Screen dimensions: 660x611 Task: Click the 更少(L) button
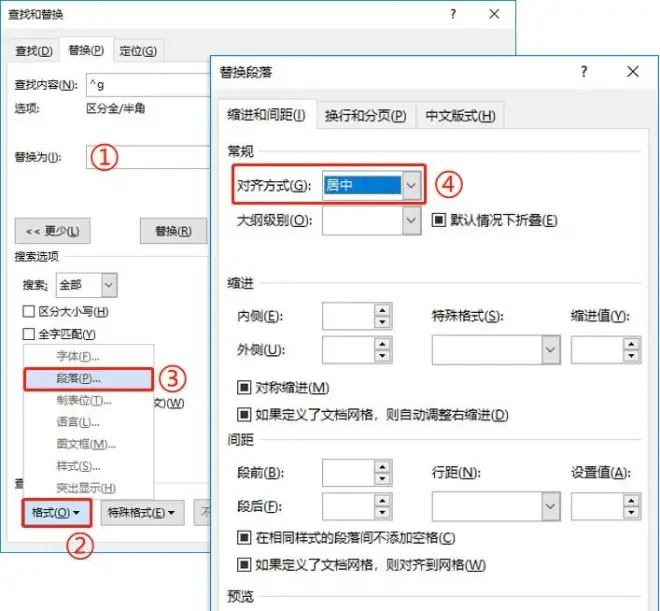(53, 231)
